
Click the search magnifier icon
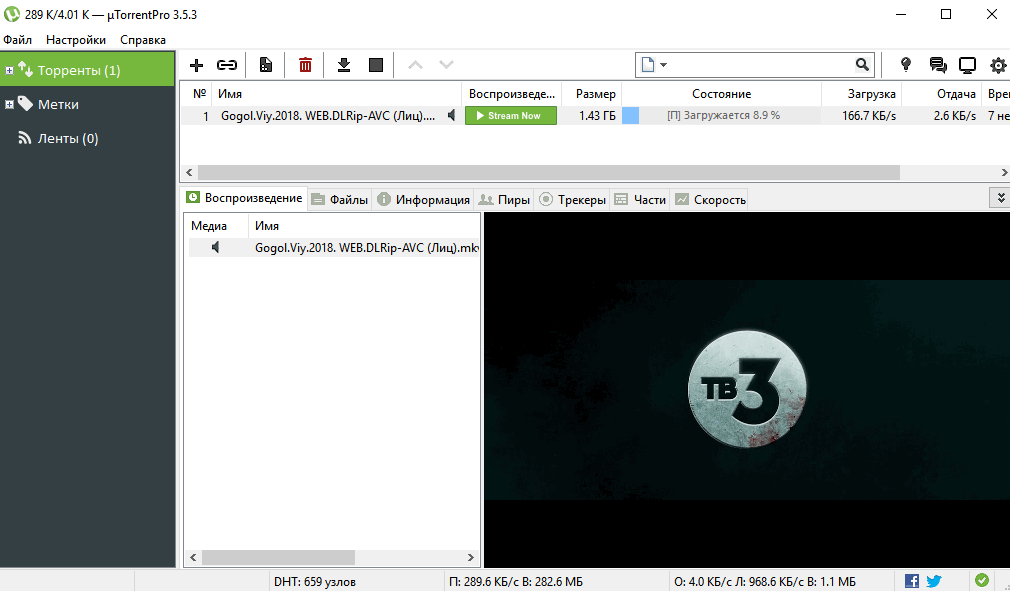click(x=862, y=64)
